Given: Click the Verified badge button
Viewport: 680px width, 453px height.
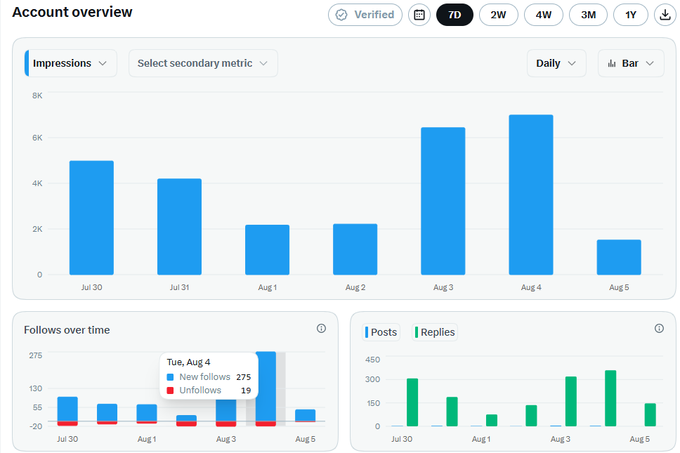Looking at the screenshot, I should click(x=365, y=15).
